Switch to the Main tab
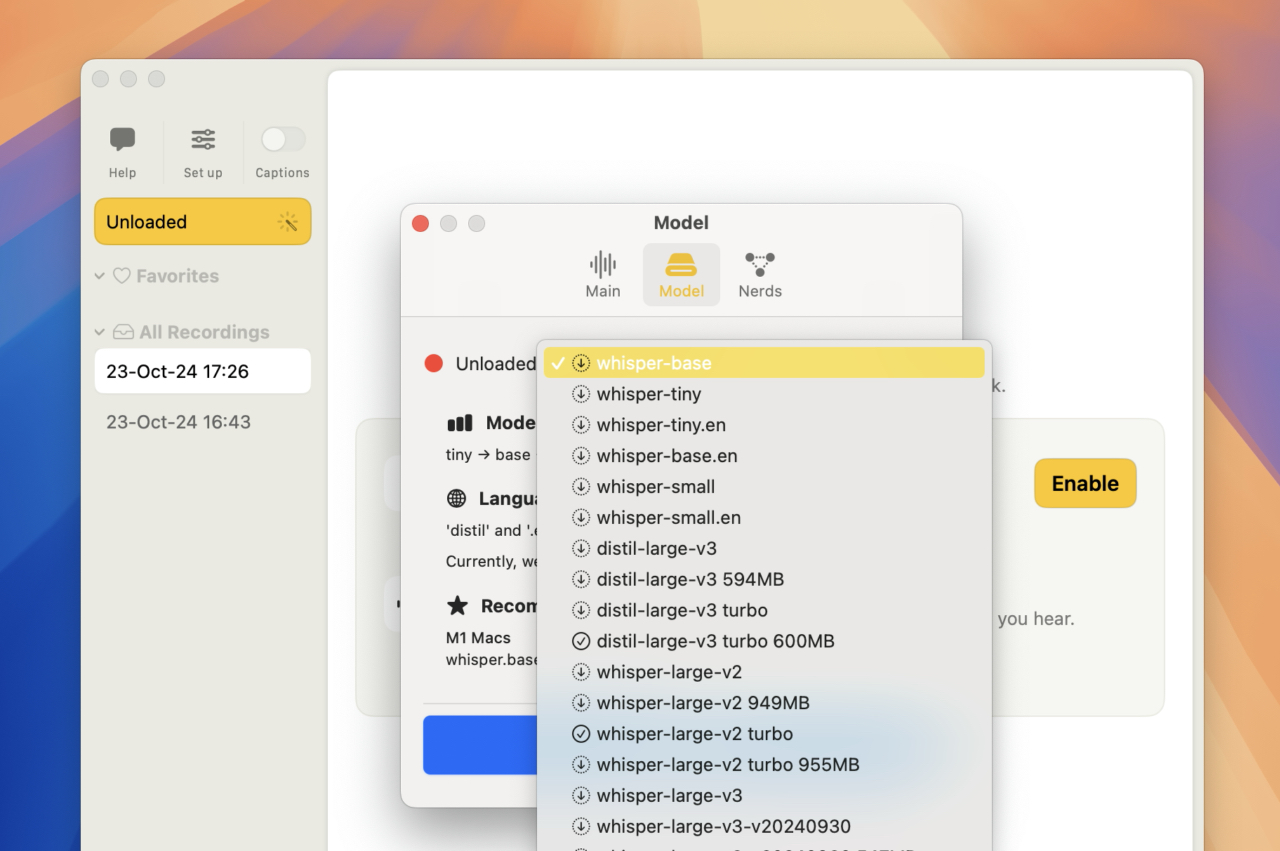The image size is (1280, 851). point(603,275)
